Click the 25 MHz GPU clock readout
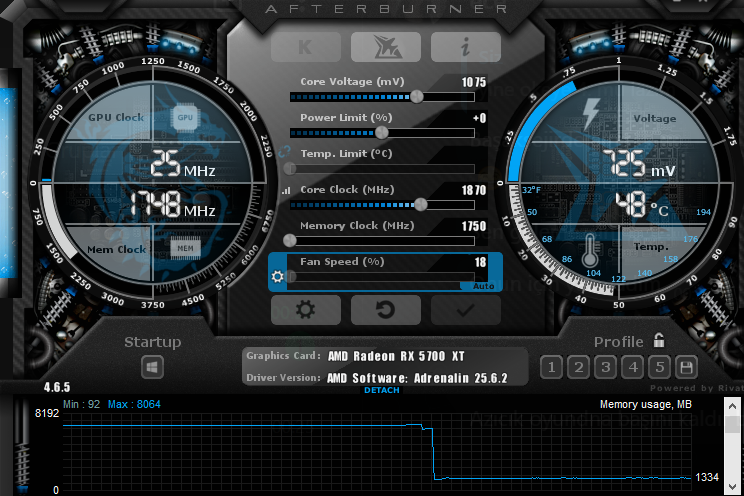Image resolution: width=744 pixels, height=496 pixels. 183,164
